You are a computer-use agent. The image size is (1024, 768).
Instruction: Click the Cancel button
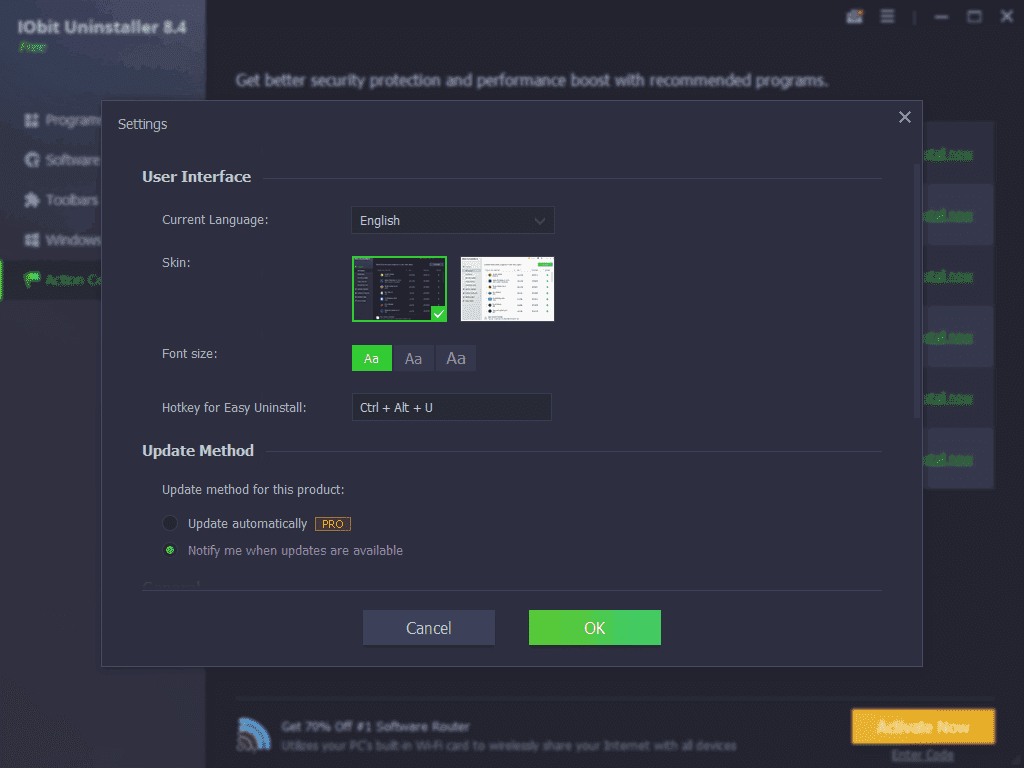click(x=429, y=628)
